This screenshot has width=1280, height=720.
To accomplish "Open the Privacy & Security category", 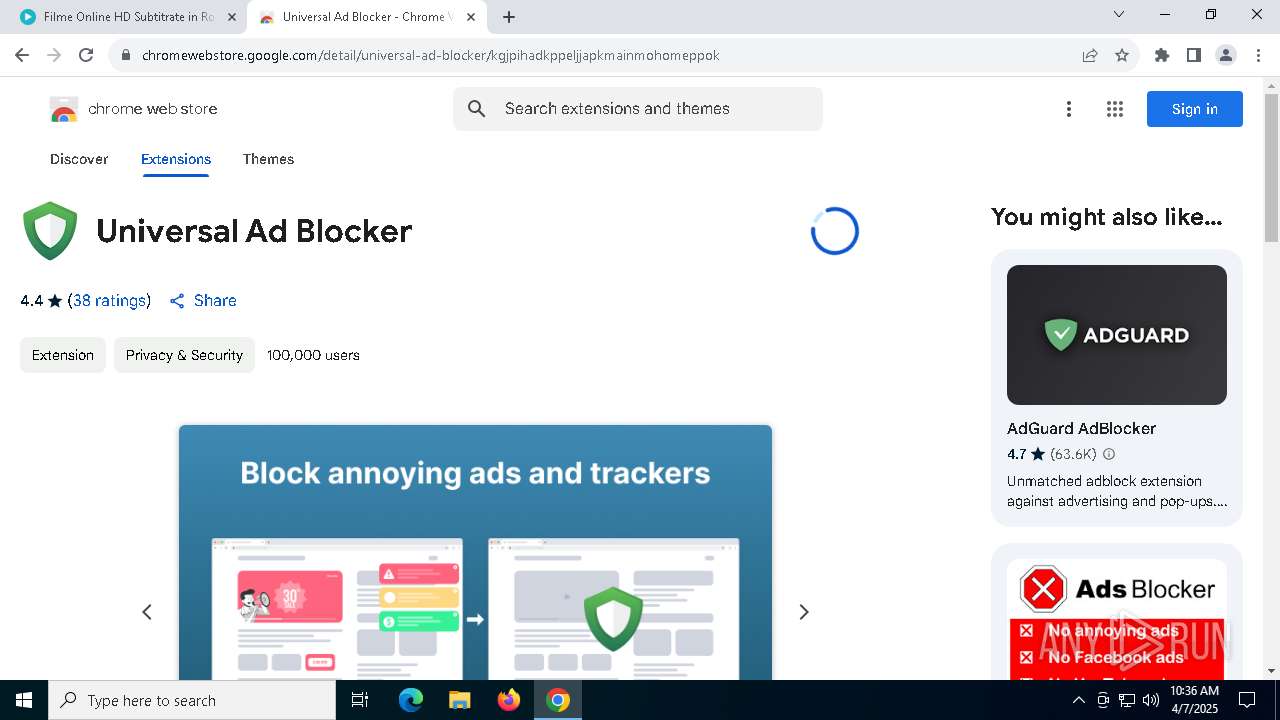I will 184,355.
